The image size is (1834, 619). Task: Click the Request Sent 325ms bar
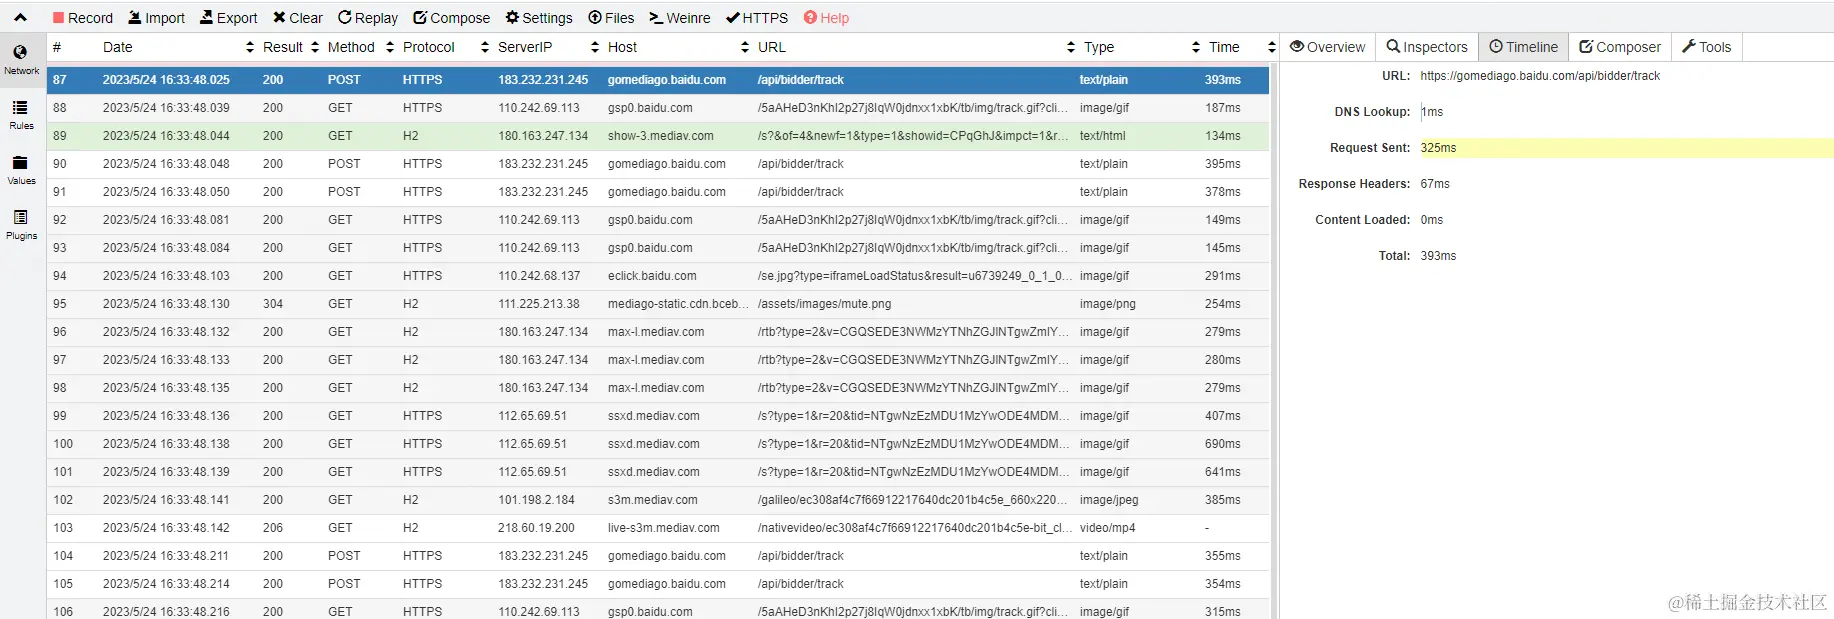[1627, 148]
